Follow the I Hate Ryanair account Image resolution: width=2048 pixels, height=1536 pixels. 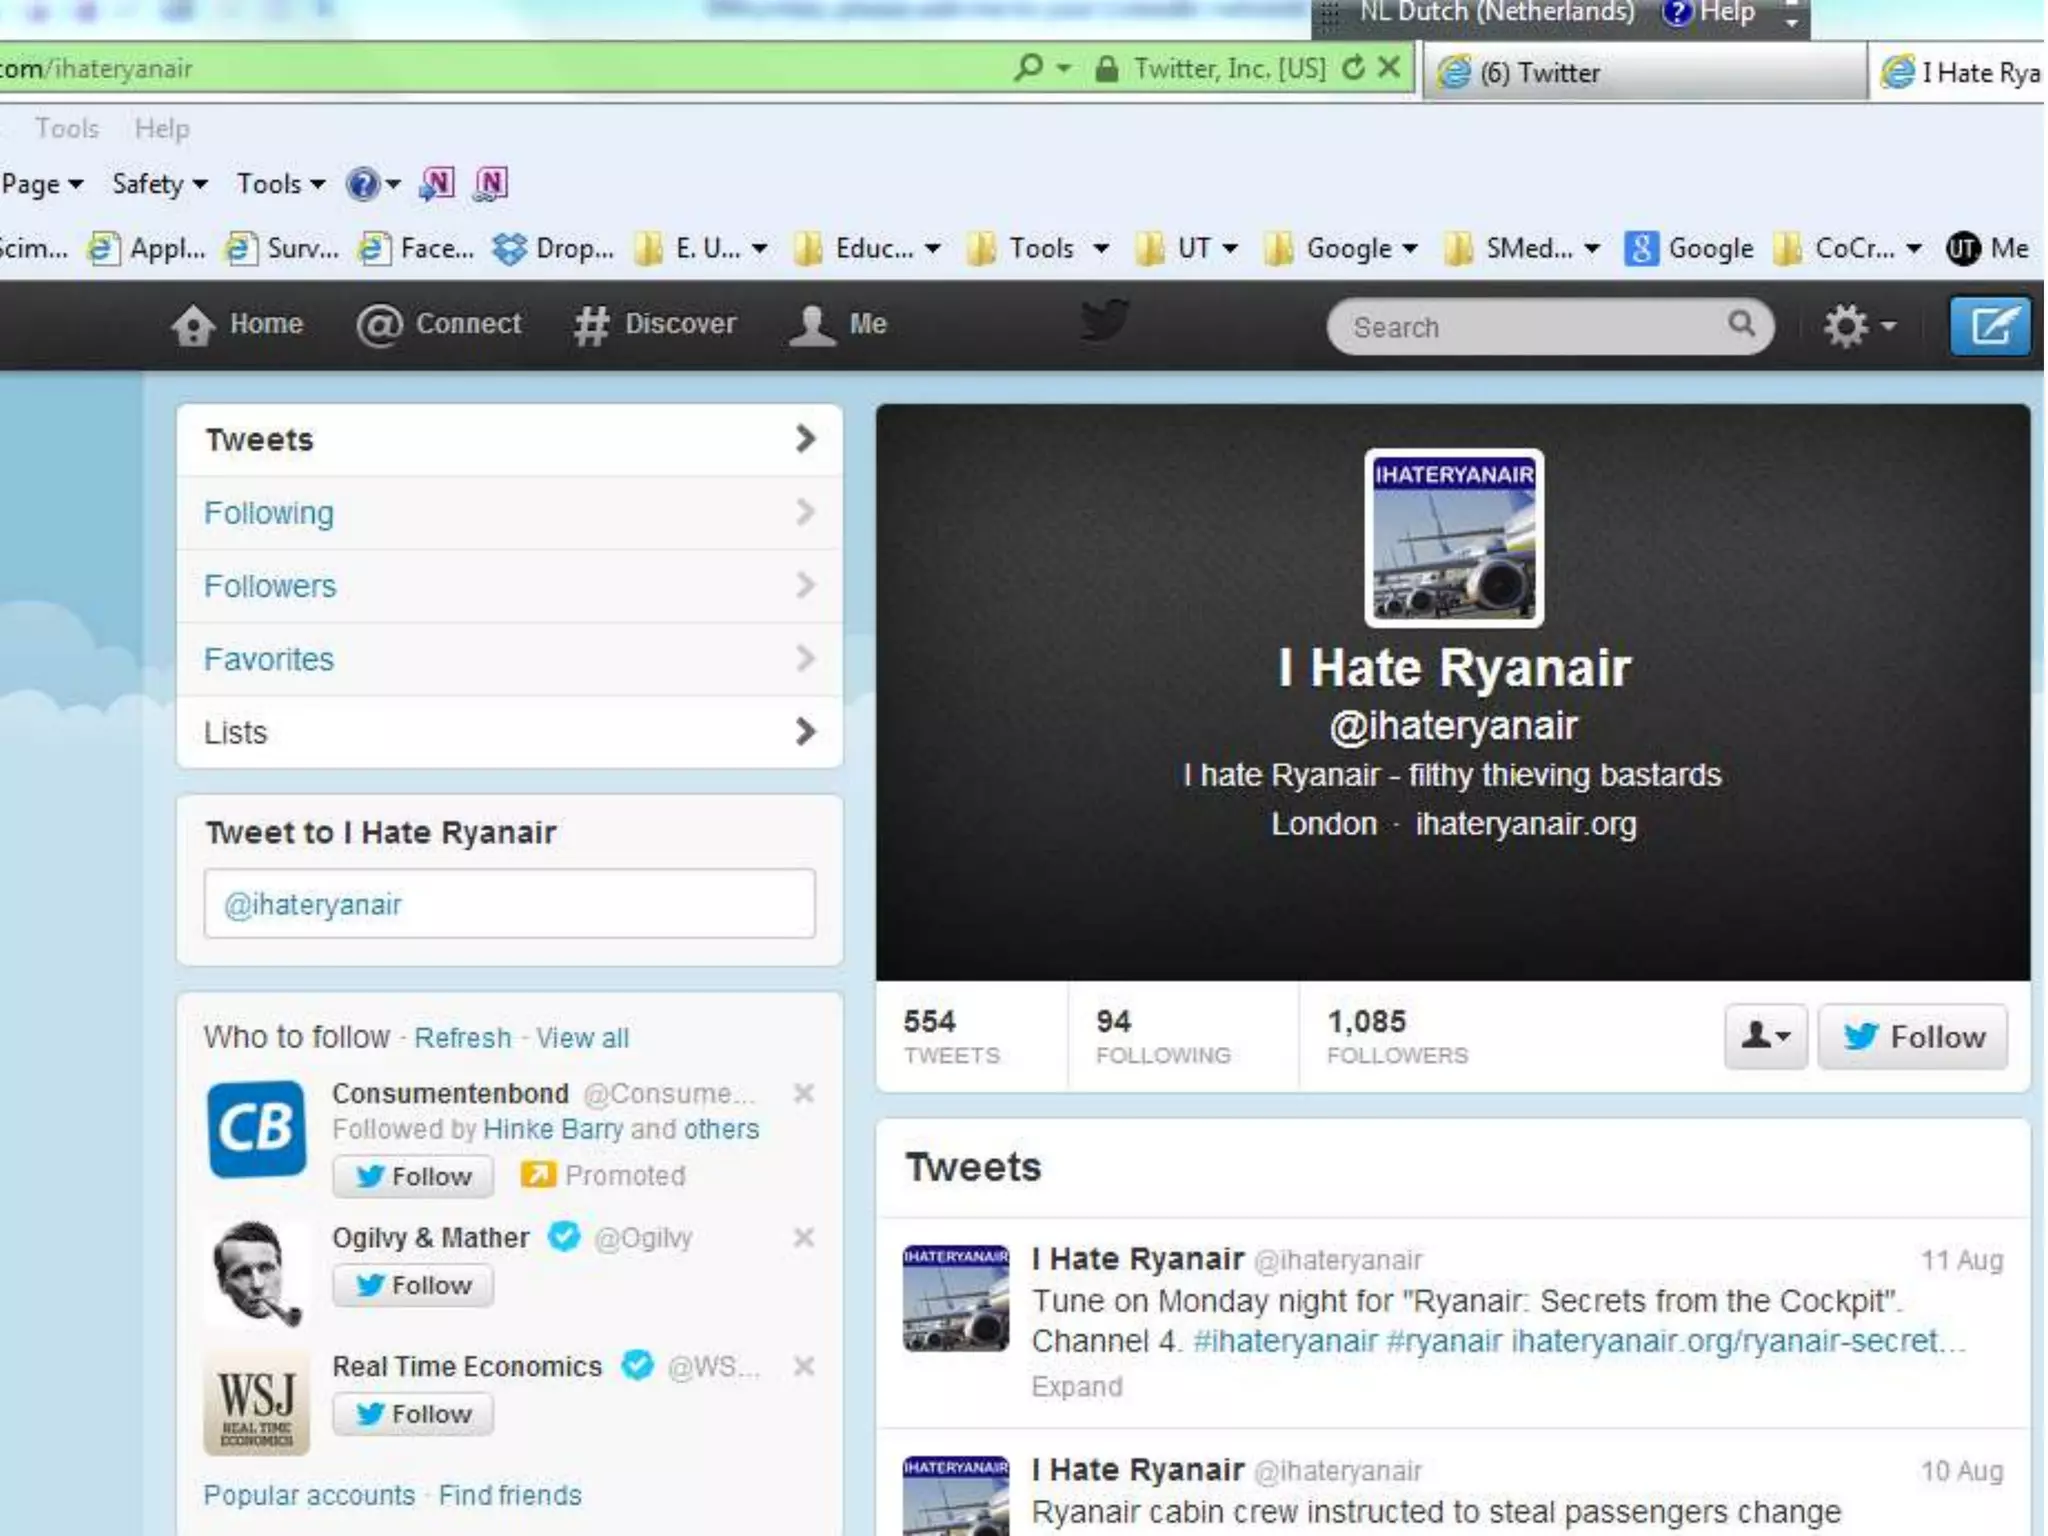[x=1912, y=1036]
